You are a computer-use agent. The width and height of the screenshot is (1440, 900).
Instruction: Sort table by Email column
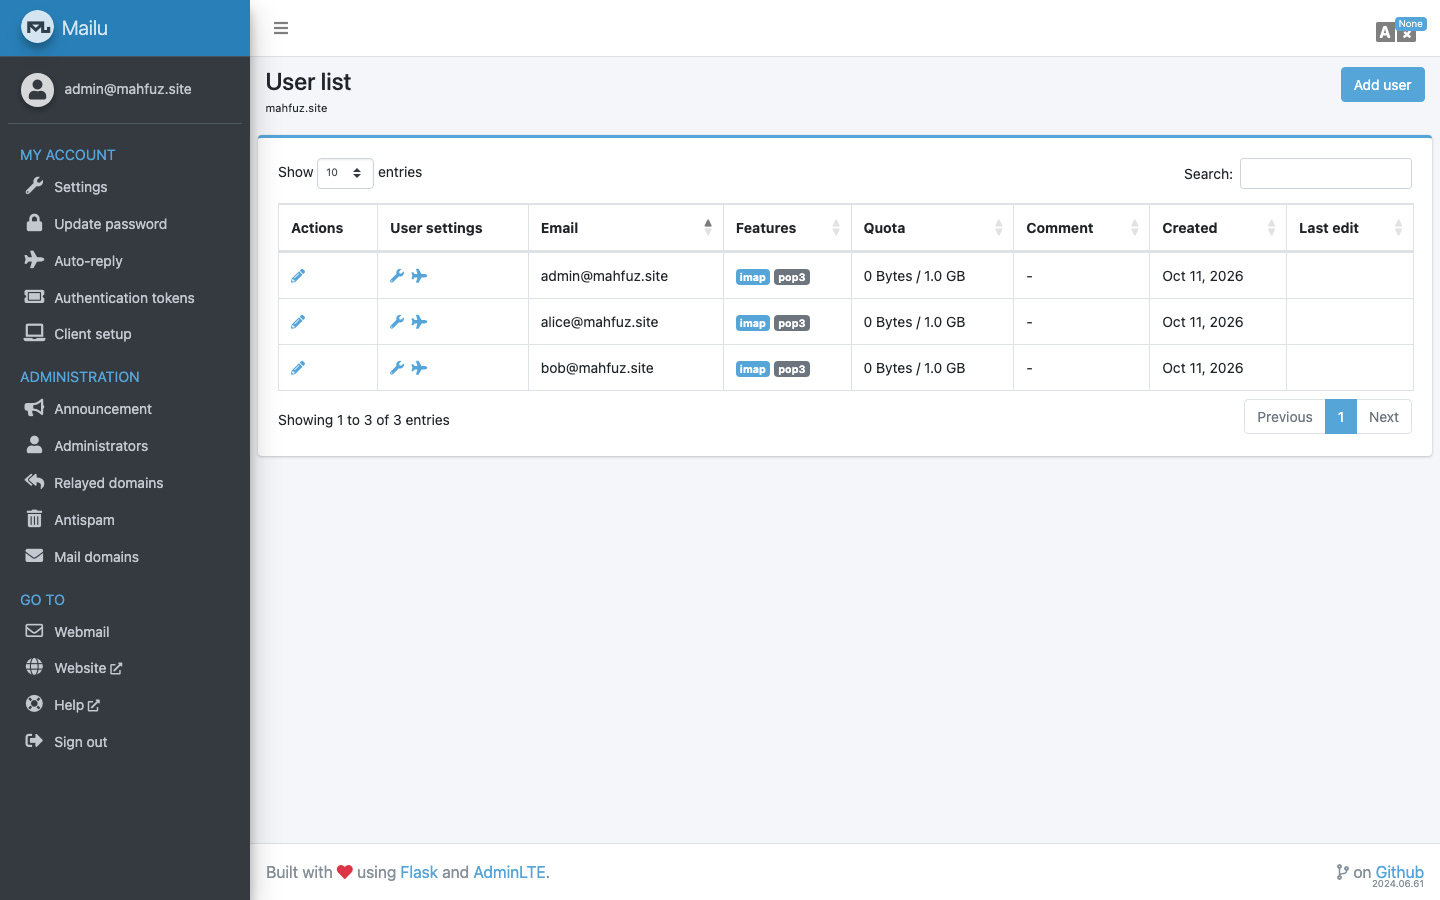tap(625, 228)
